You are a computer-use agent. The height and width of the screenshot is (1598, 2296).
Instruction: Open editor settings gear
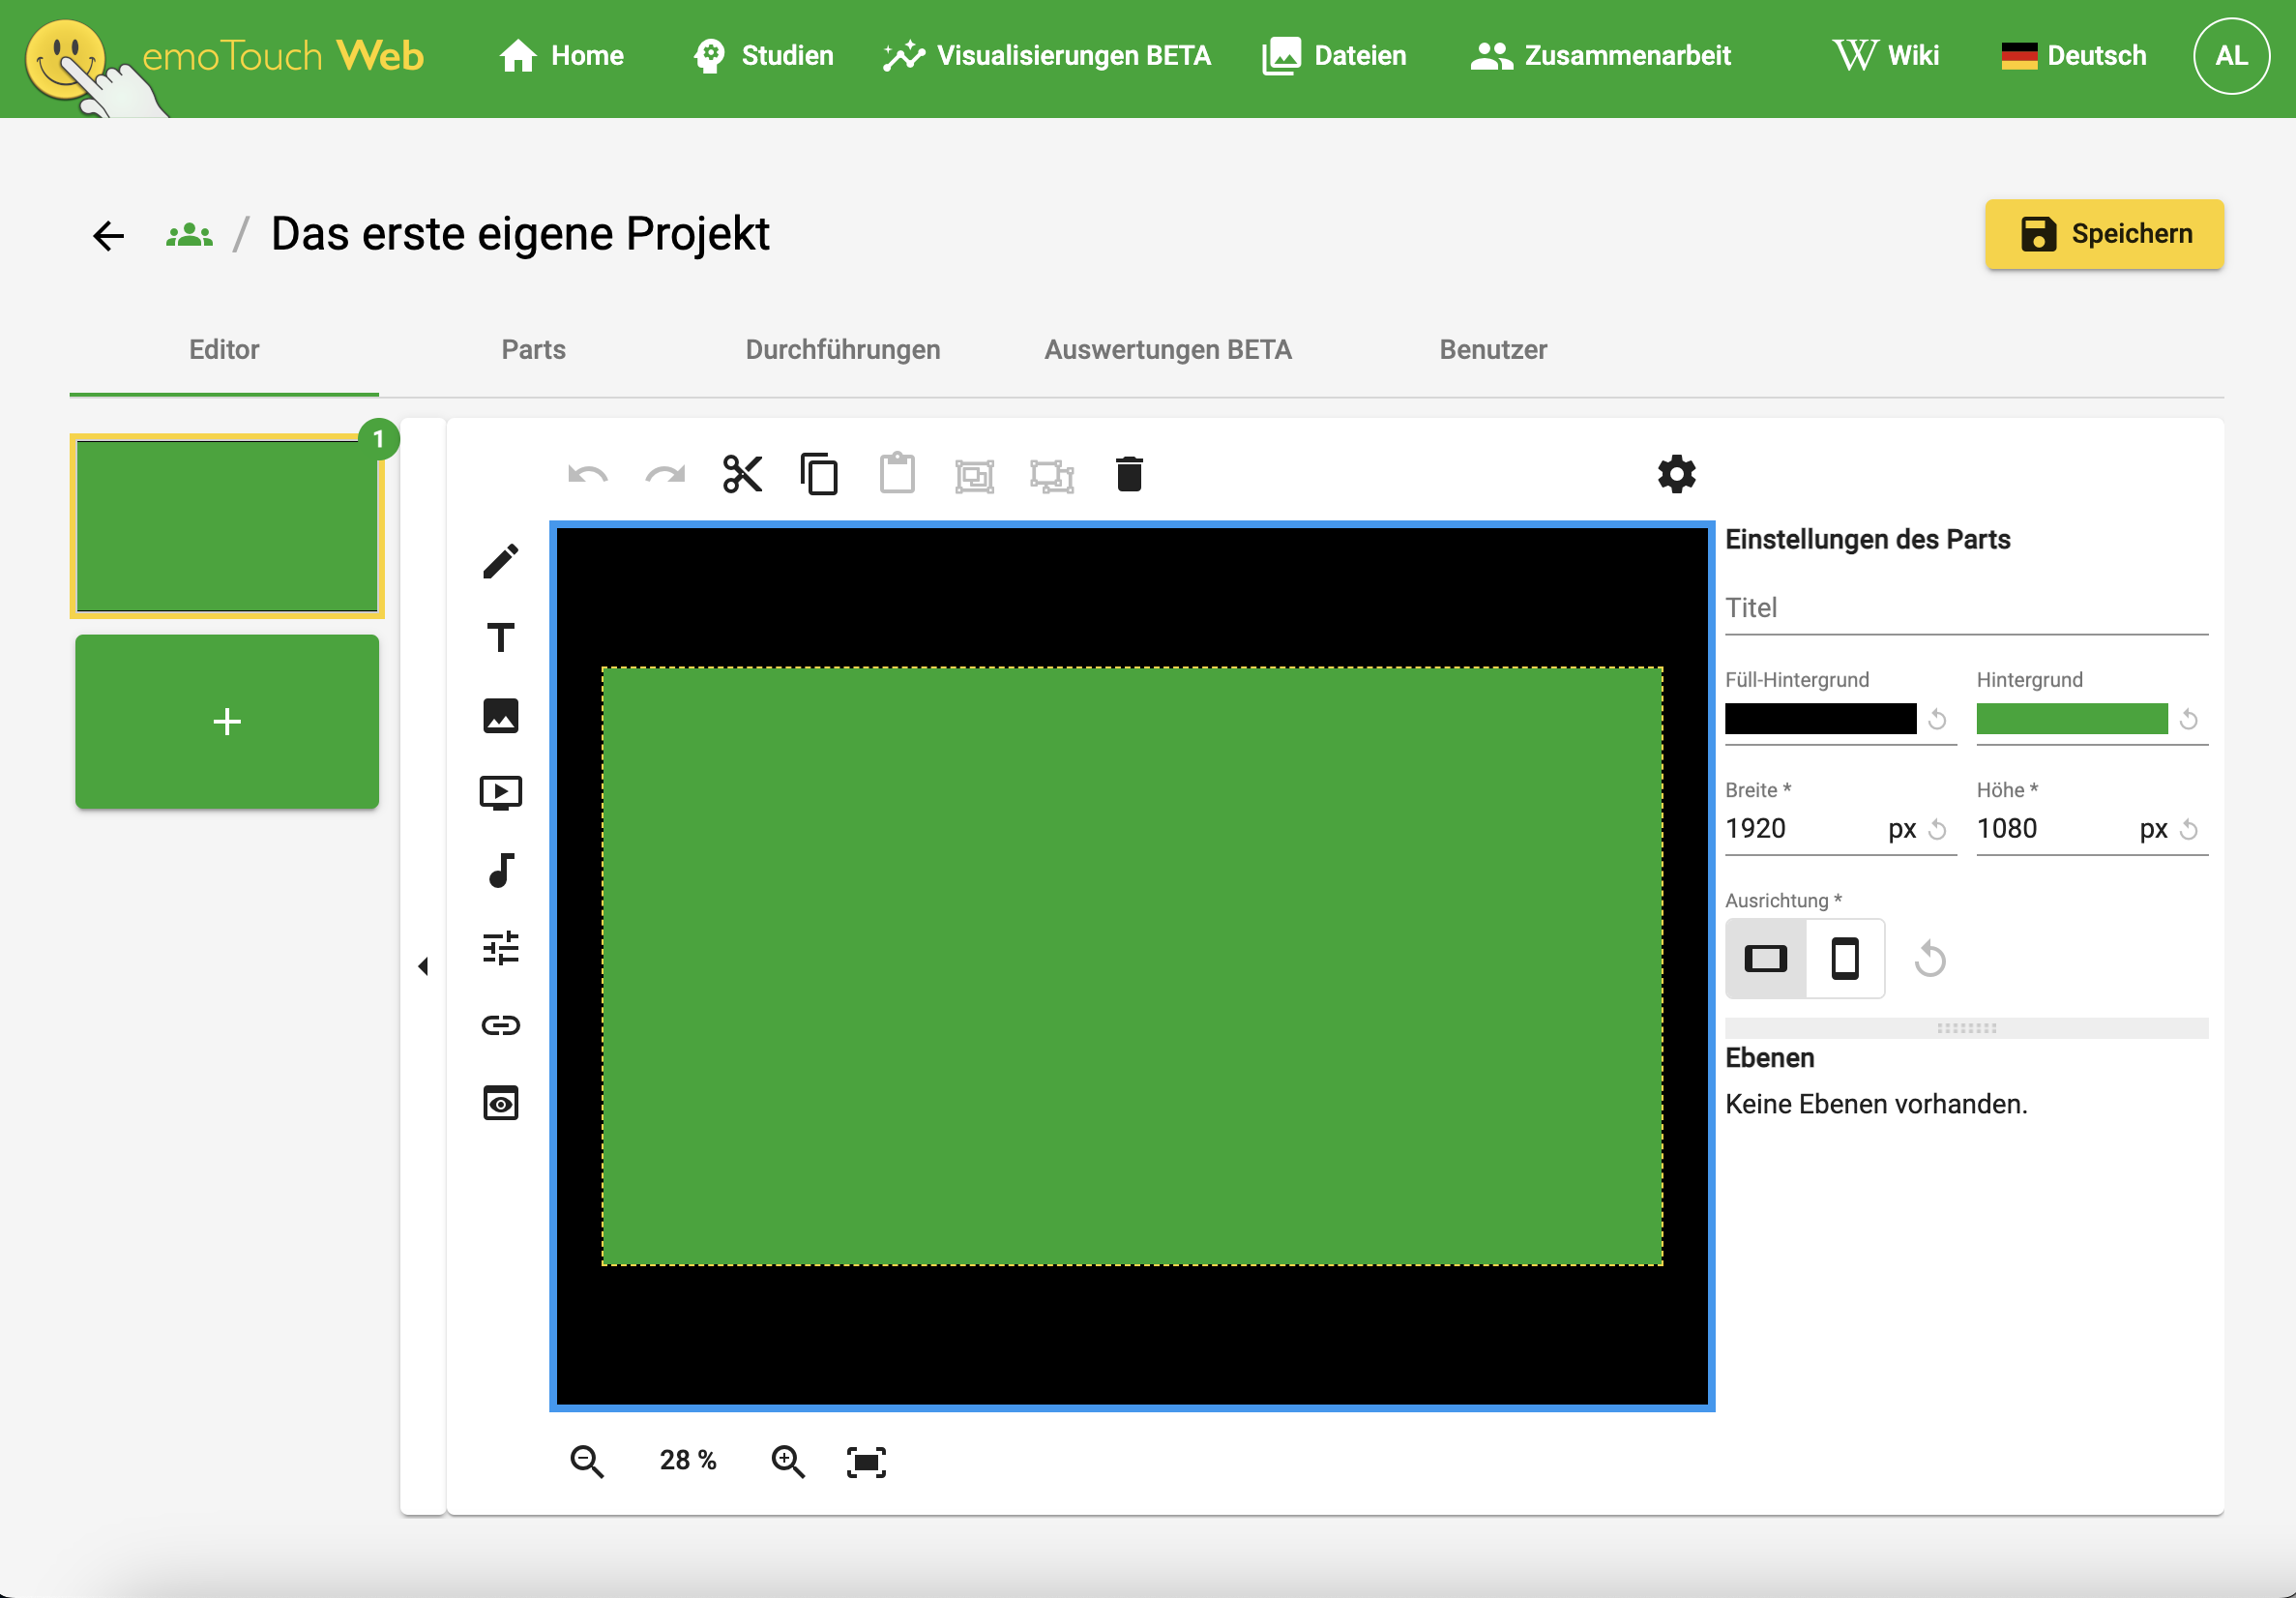pos(1676,474)
